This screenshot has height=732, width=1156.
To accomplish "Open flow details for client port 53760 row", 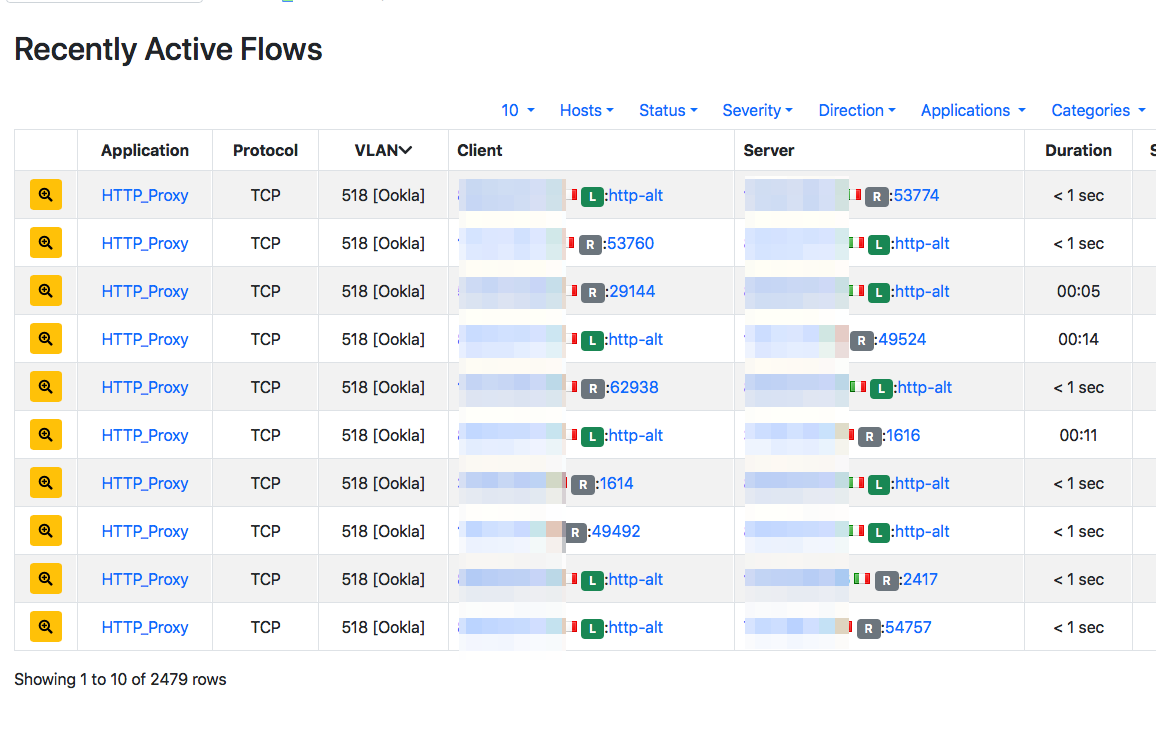I will (x=46, y=243).
